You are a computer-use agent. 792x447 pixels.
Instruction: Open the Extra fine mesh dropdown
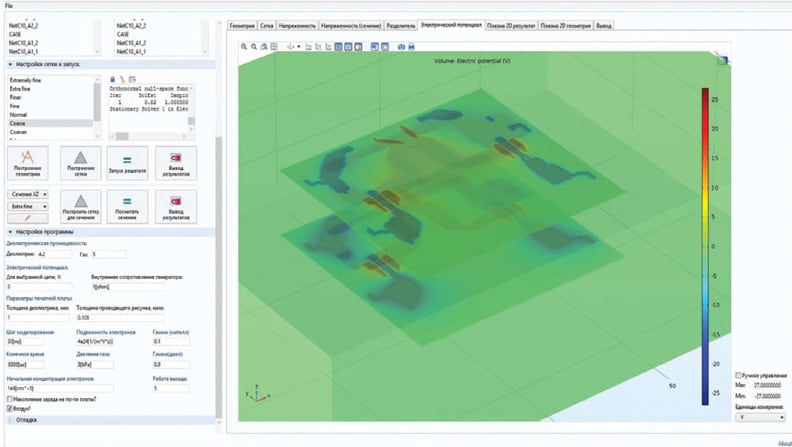(28, 206)
